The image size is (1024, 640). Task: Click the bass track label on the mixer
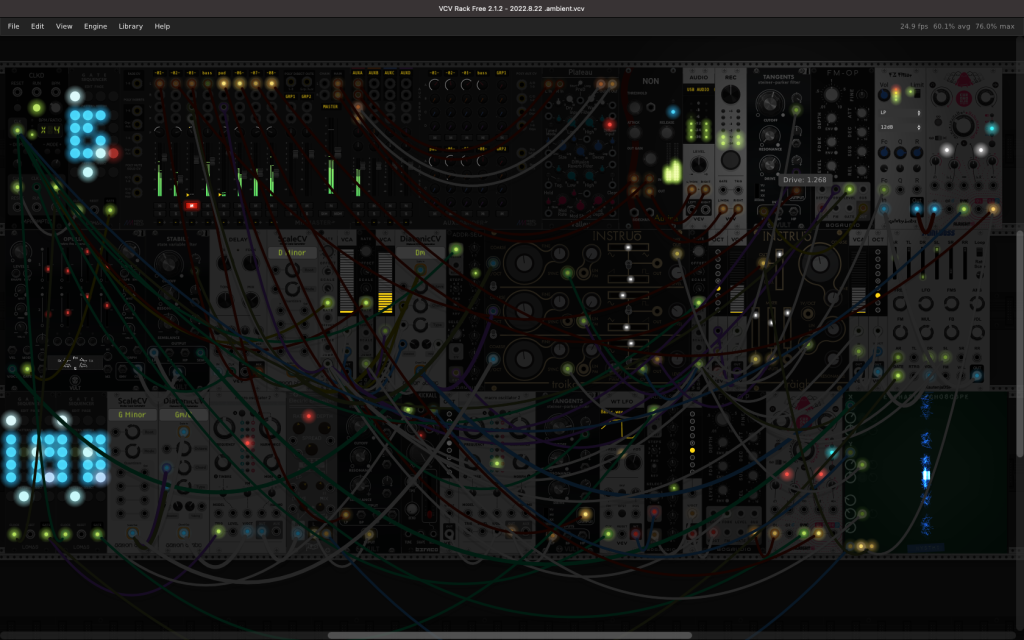point(207,73)
